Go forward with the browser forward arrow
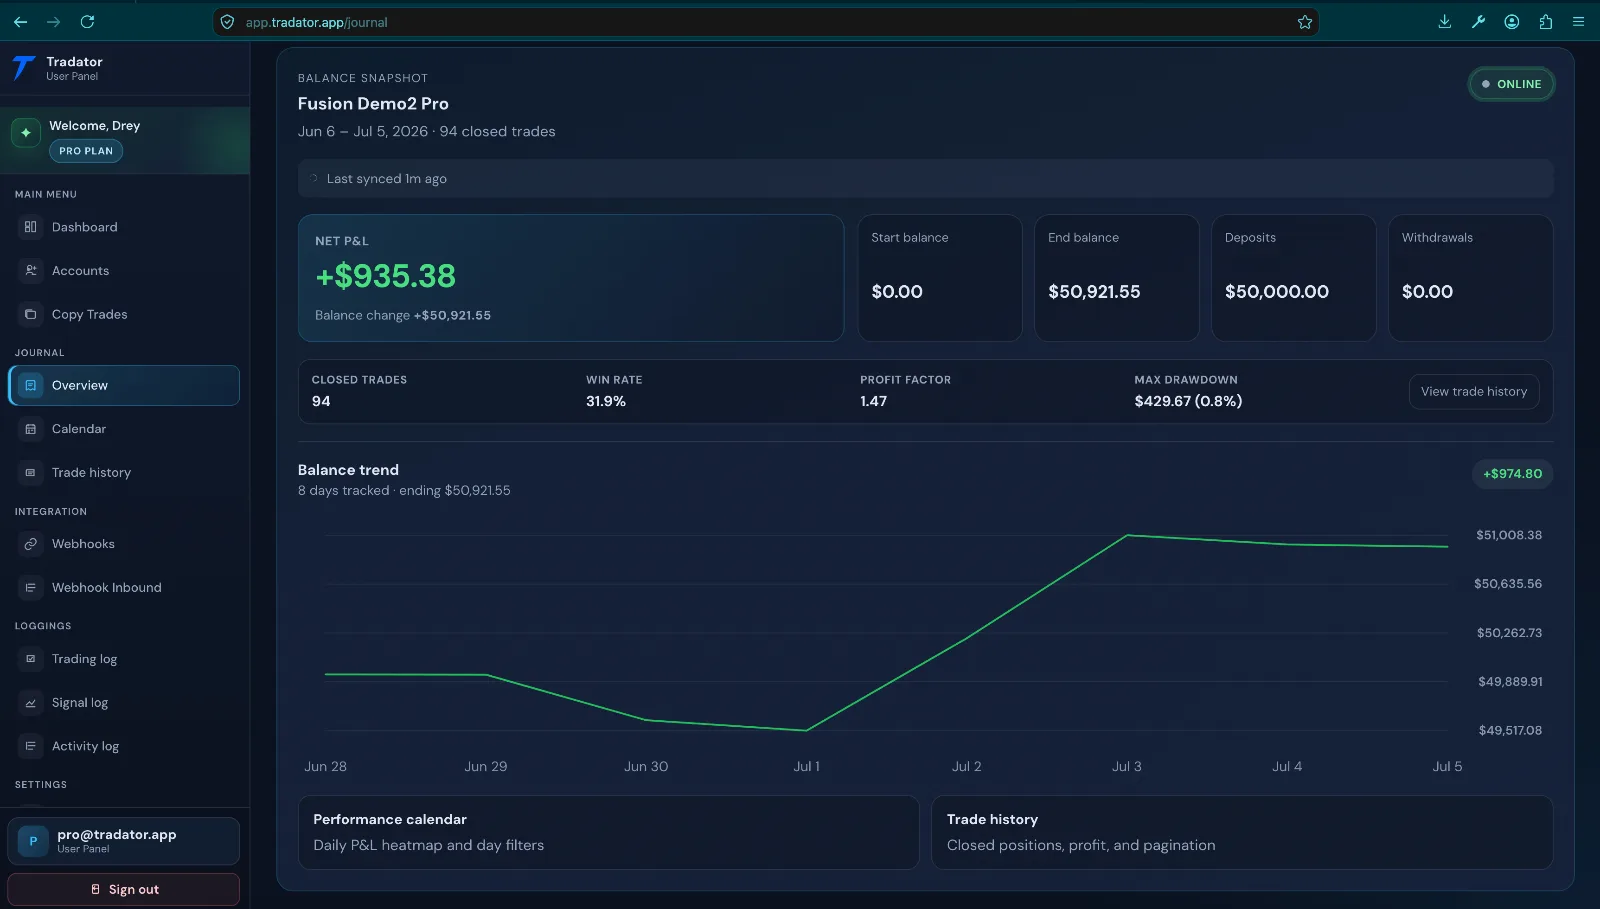The width and height of the screenshot is (1600, 909). coord(54,22)
